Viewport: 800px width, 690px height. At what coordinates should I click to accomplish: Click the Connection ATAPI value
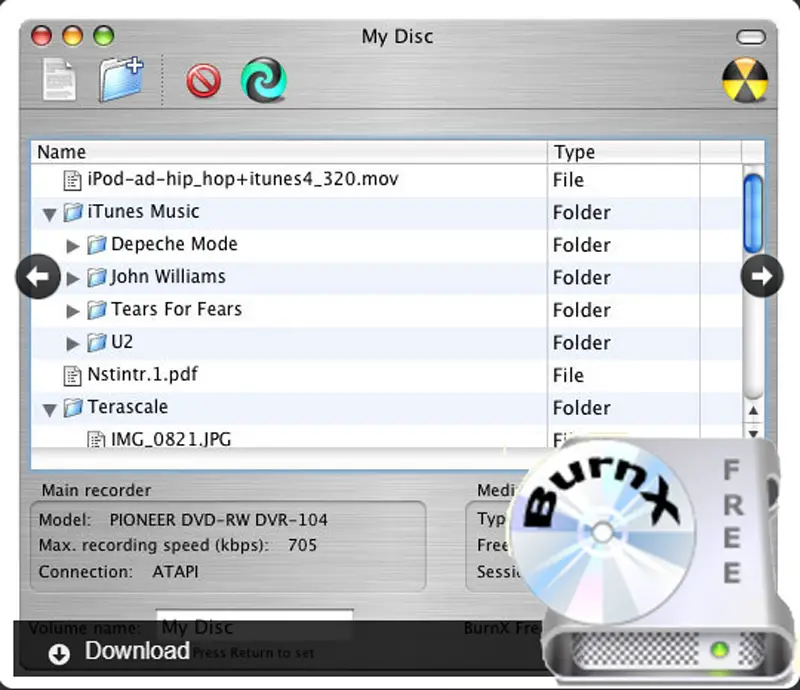(175, 572)
